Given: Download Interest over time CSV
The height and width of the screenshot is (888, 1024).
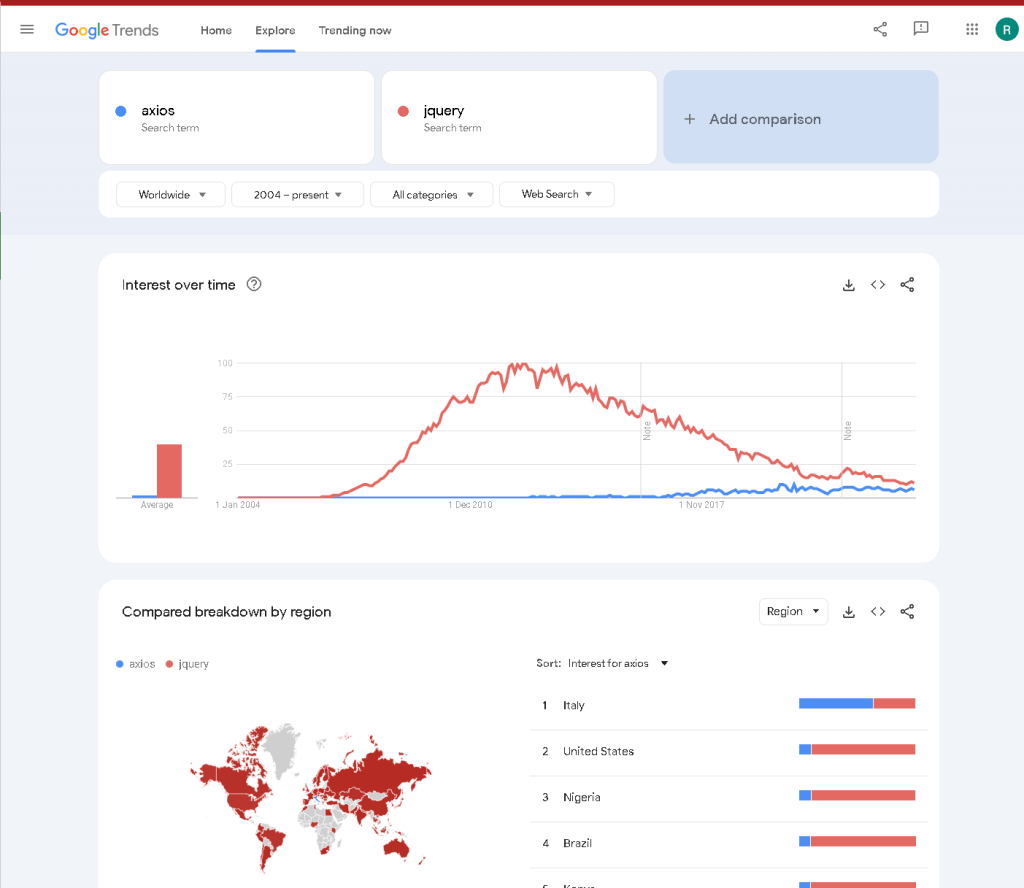Looking at the screenshot, I should 848,285.
